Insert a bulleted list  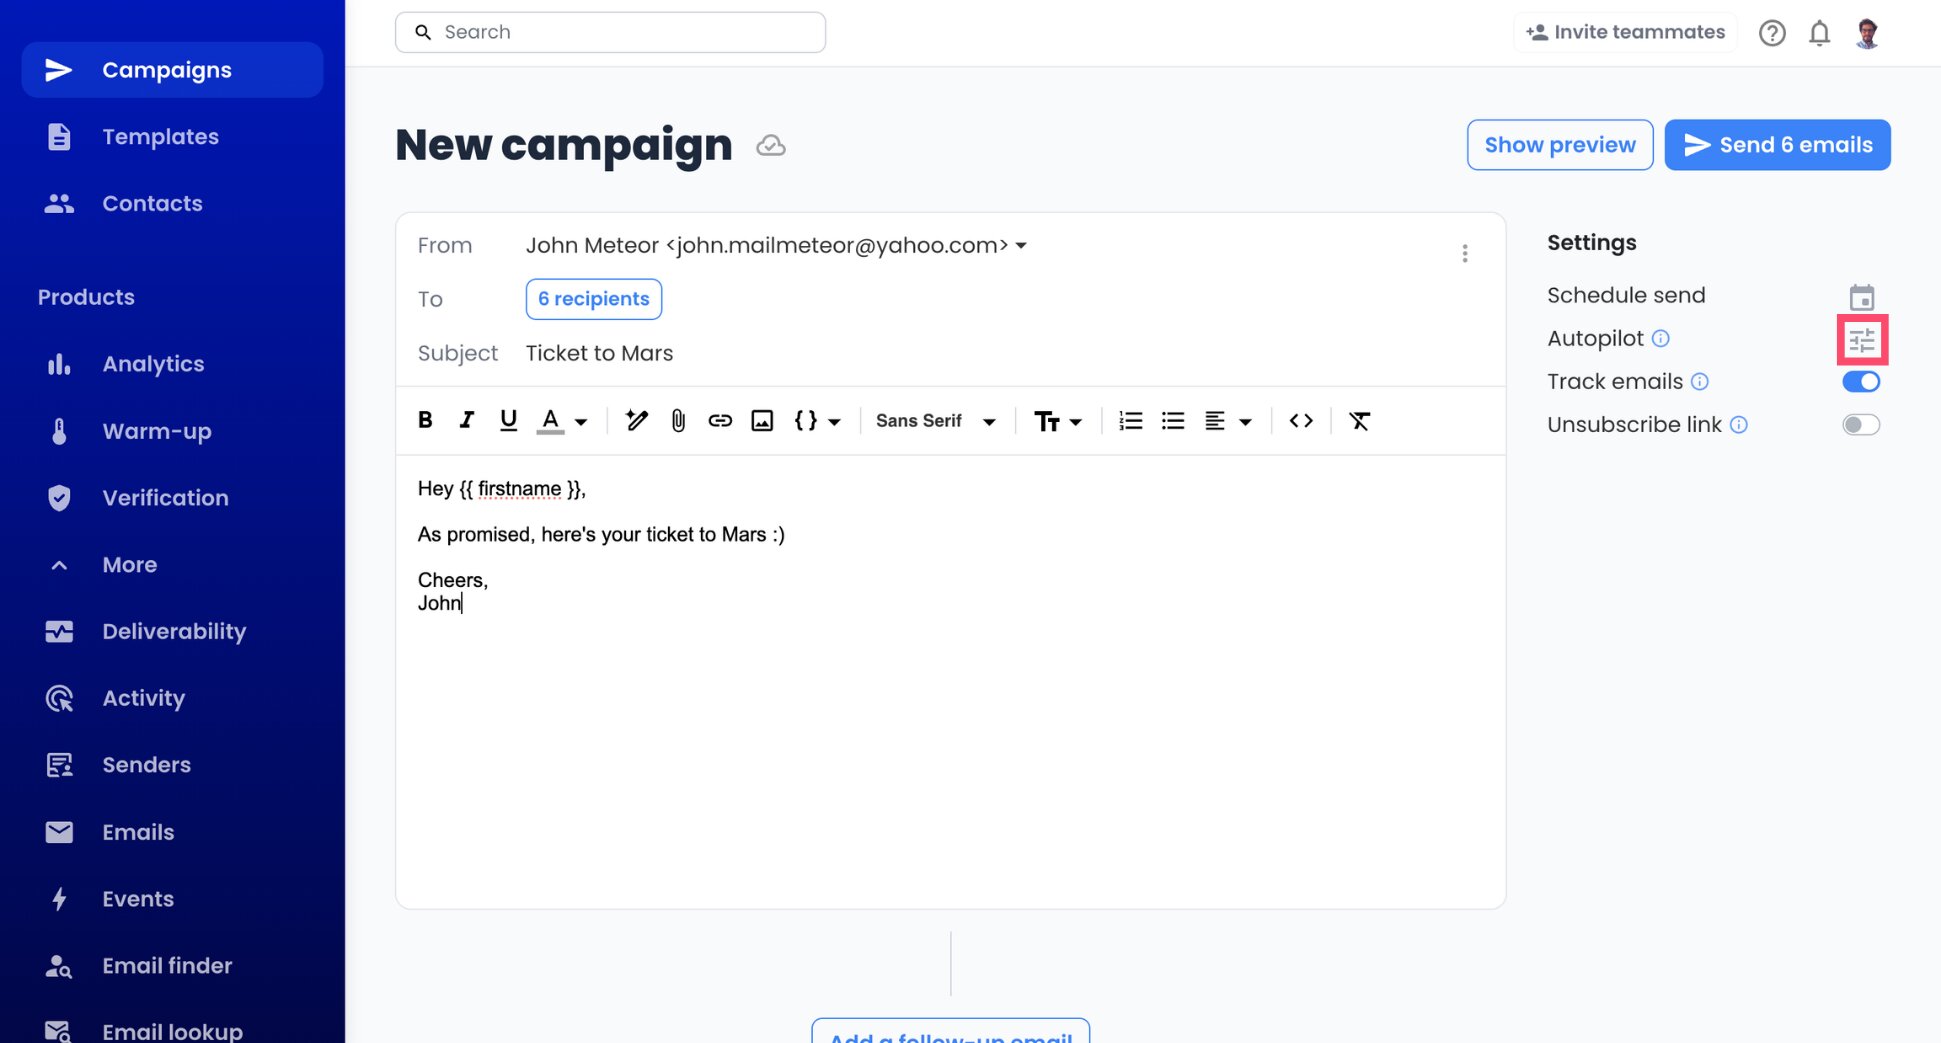[x=1173, y=421]
